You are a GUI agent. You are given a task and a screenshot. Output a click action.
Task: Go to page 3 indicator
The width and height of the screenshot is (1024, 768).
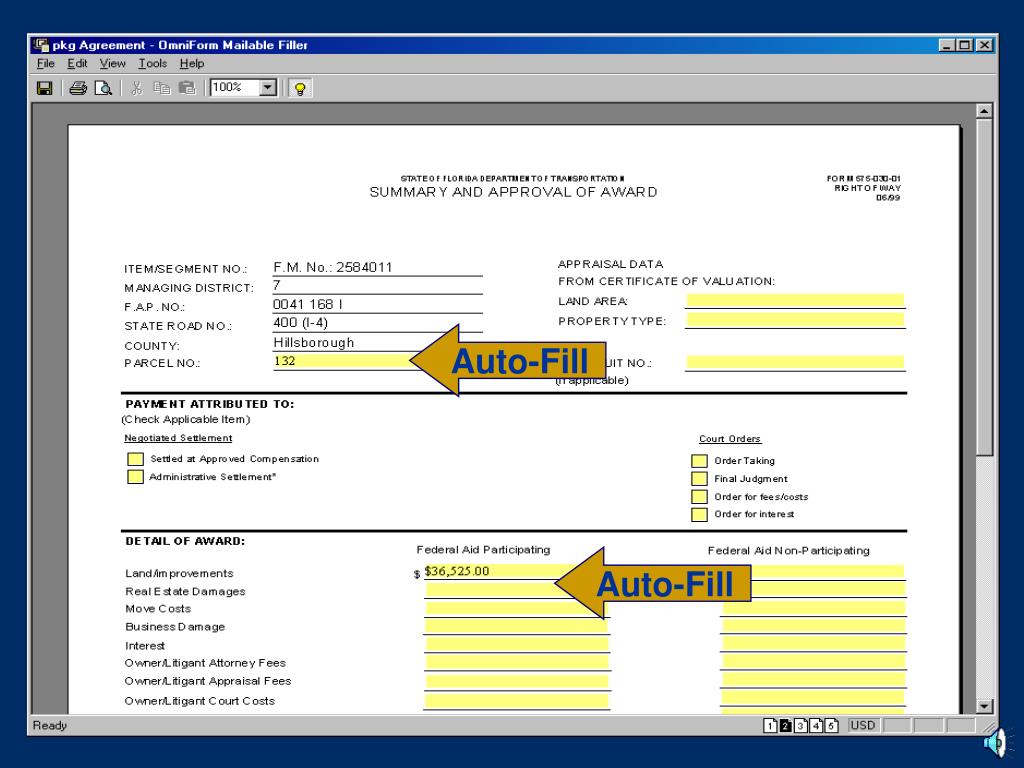[x=801, y=726]
